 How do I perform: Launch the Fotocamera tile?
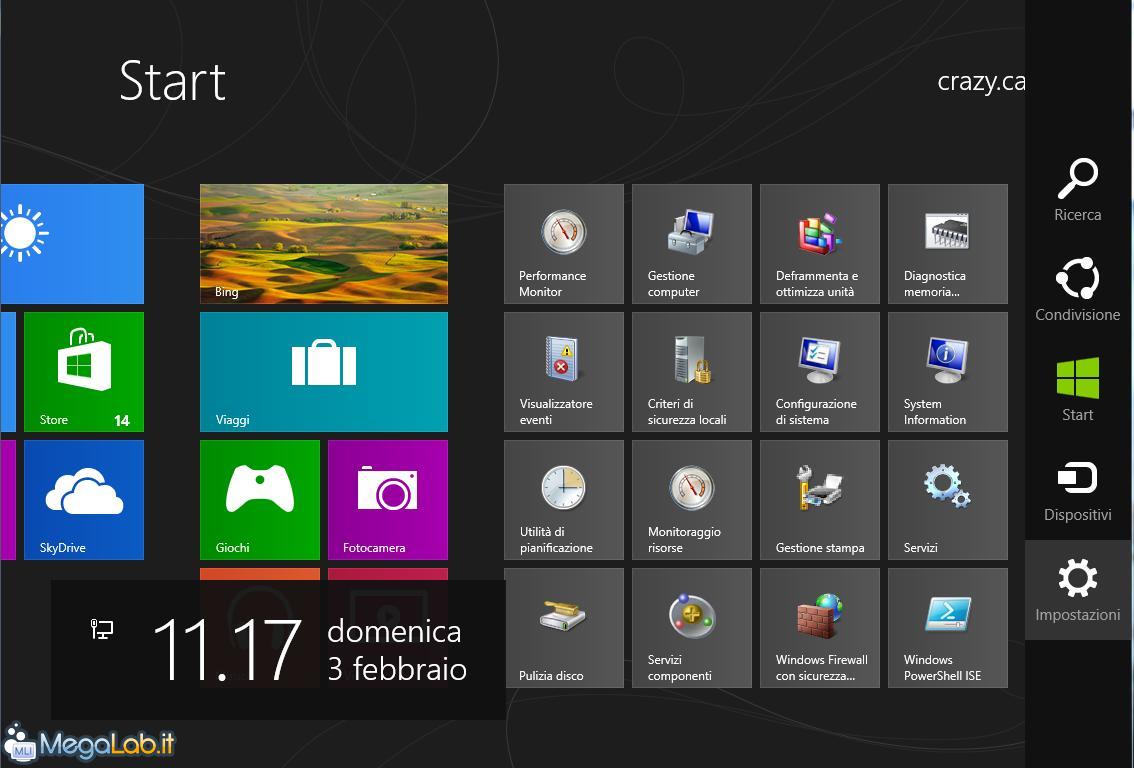click(x=388, y=500)
